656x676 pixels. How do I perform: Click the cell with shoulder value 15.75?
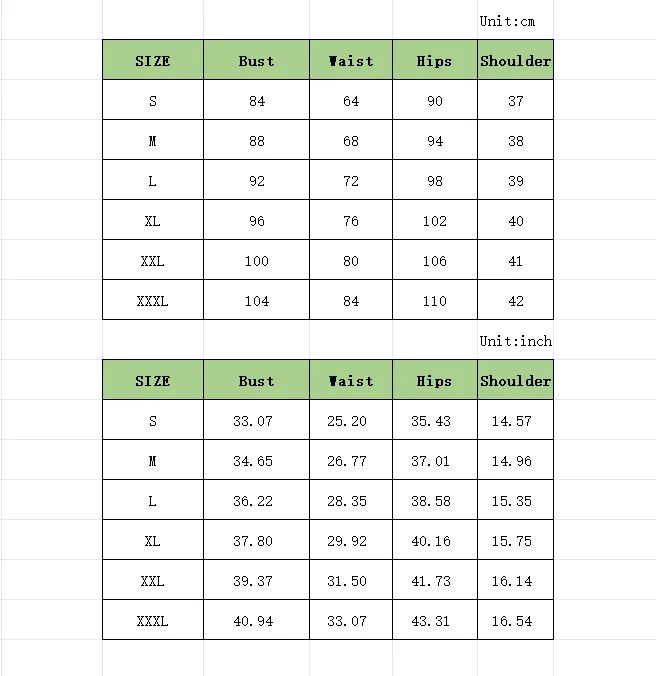point(515,540)
